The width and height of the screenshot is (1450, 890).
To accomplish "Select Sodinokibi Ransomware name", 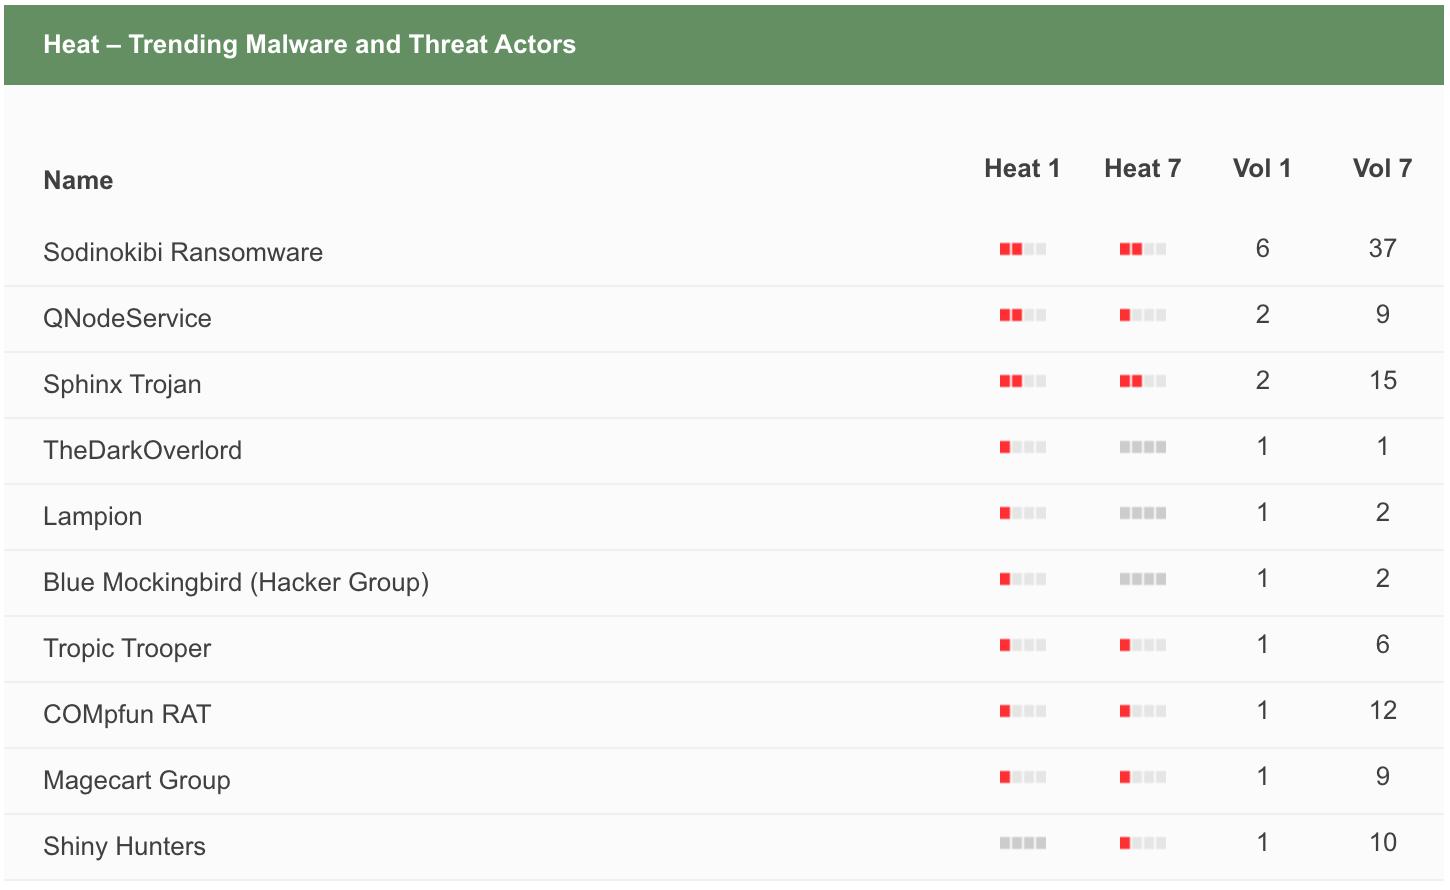I will [183, 252].
